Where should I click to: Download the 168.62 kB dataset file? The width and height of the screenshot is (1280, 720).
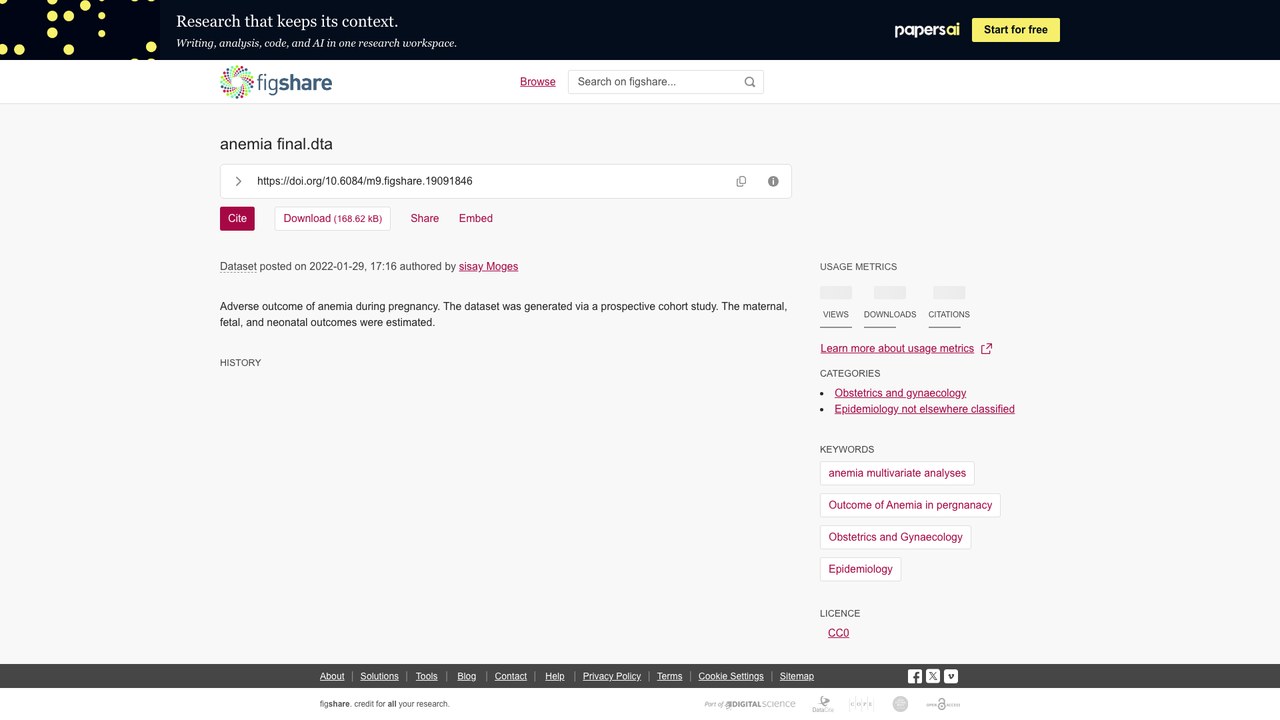(x=332, y=218)
